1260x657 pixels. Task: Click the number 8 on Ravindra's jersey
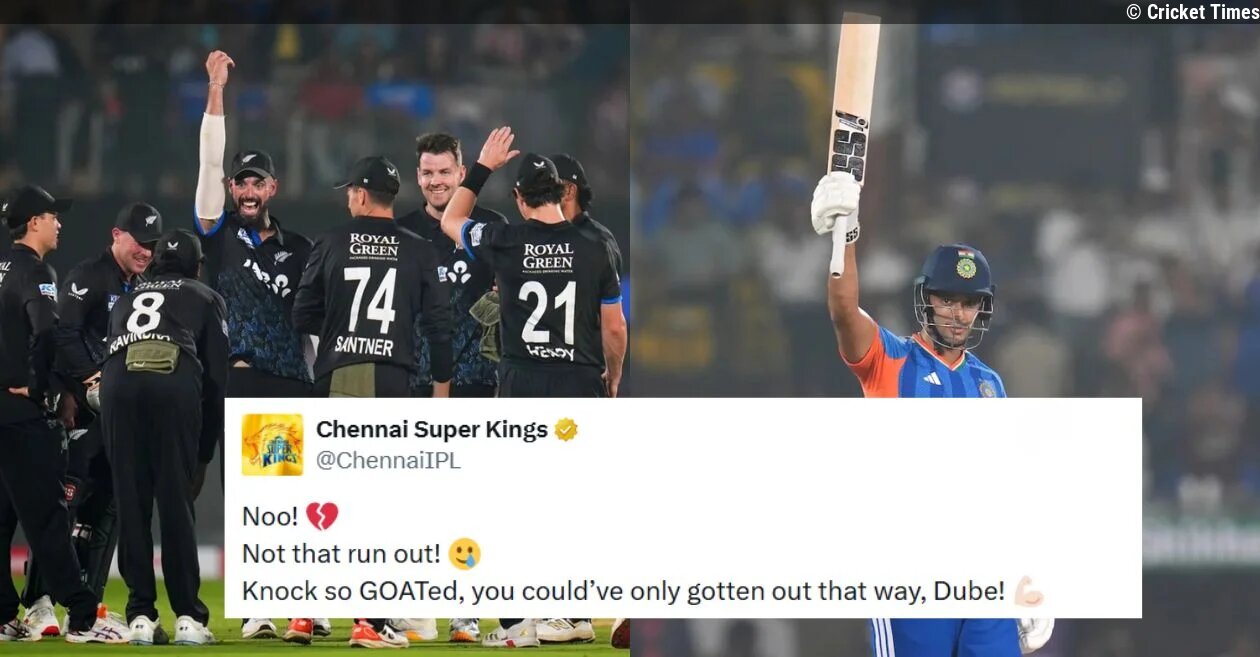point(145,313)
